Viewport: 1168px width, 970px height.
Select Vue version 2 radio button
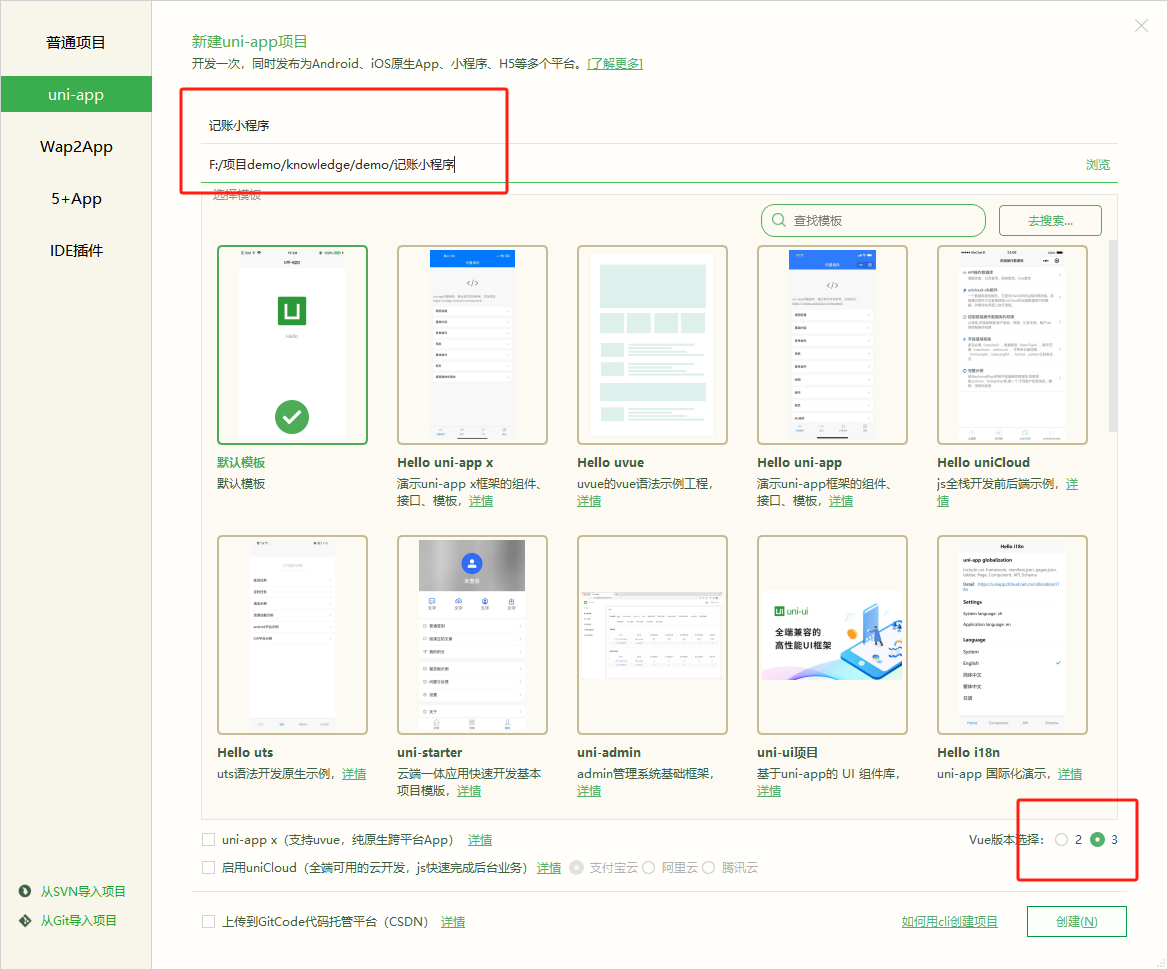click(x=1061, y=840)
